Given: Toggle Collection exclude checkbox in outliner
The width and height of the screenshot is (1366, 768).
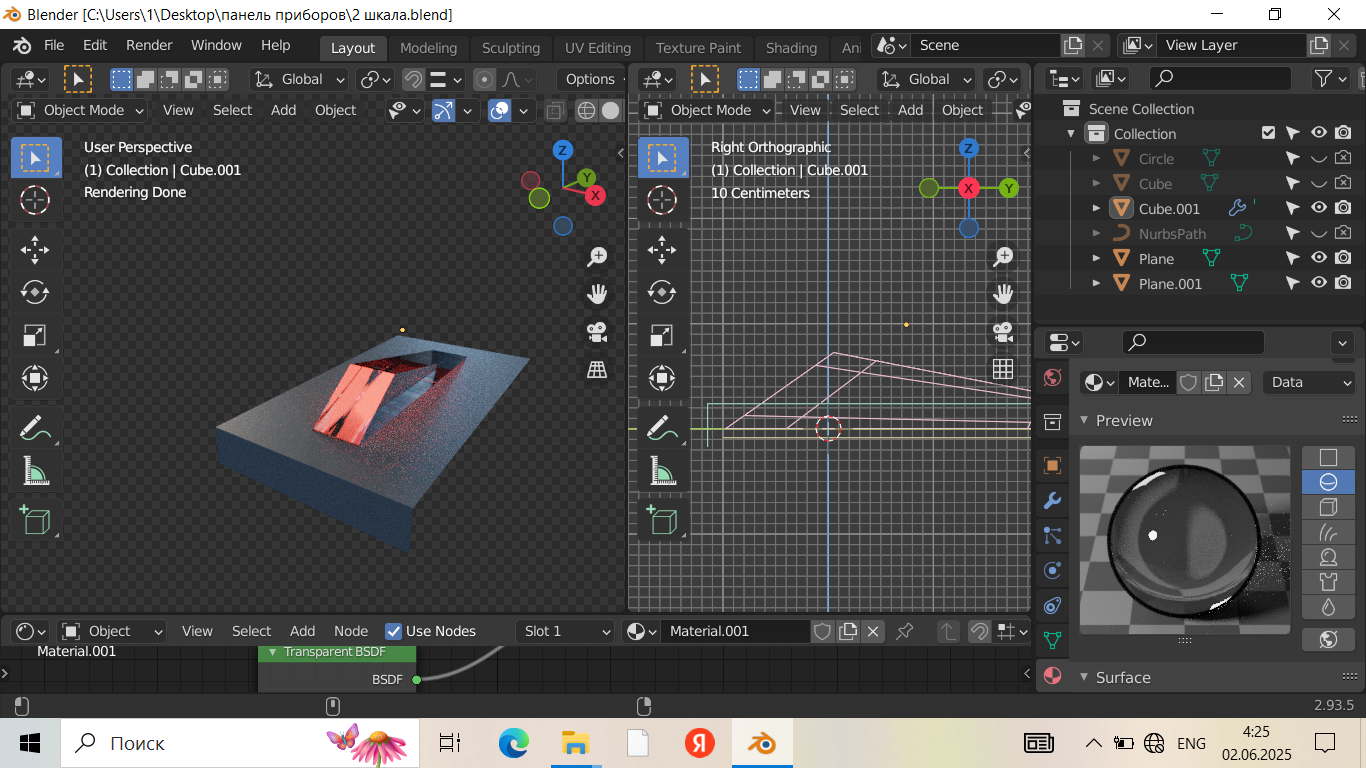Looking at the screenshot, I should pos(1269,133).
